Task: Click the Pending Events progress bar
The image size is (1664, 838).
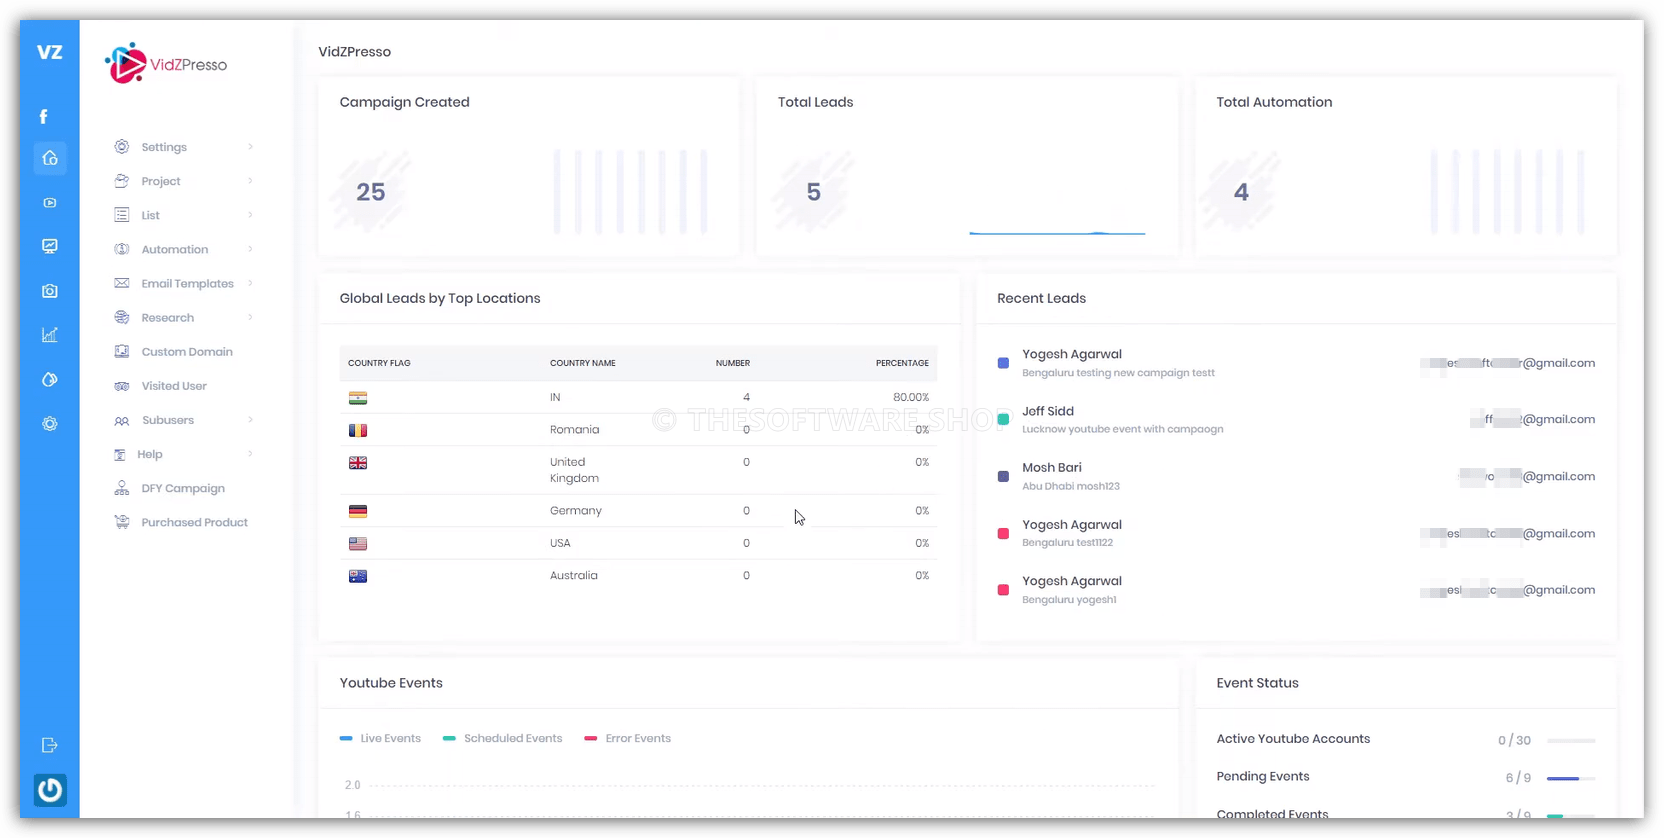Action: pyautogui.click(x=1570, y=778)
